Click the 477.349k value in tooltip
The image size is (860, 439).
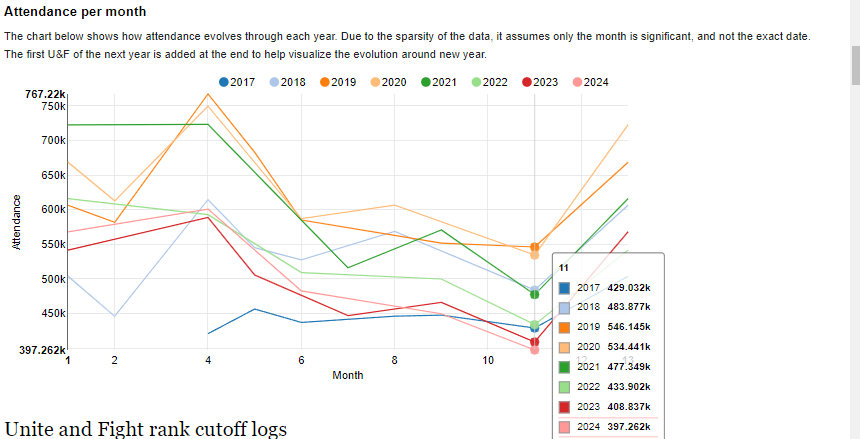coord(629,367)
